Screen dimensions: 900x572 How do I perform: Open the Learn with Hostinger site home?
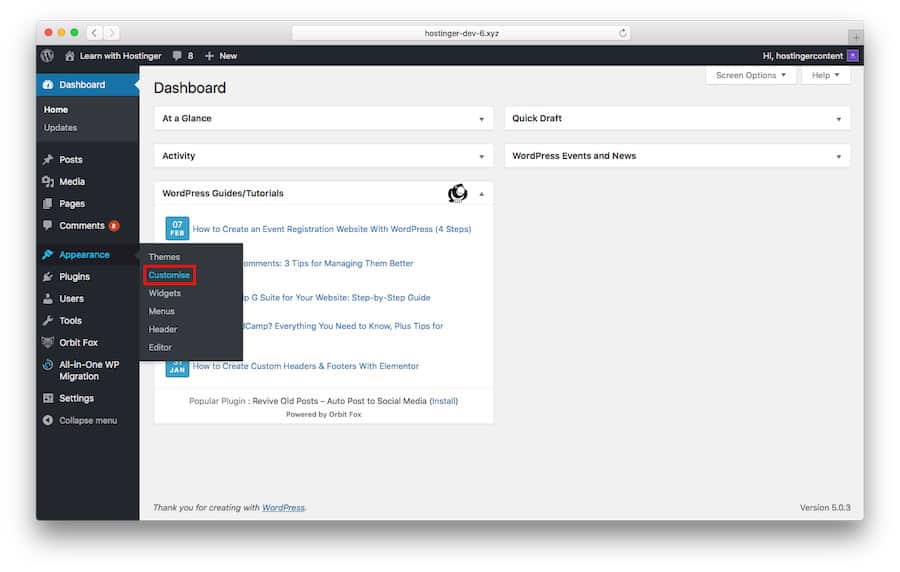[113, 56]
